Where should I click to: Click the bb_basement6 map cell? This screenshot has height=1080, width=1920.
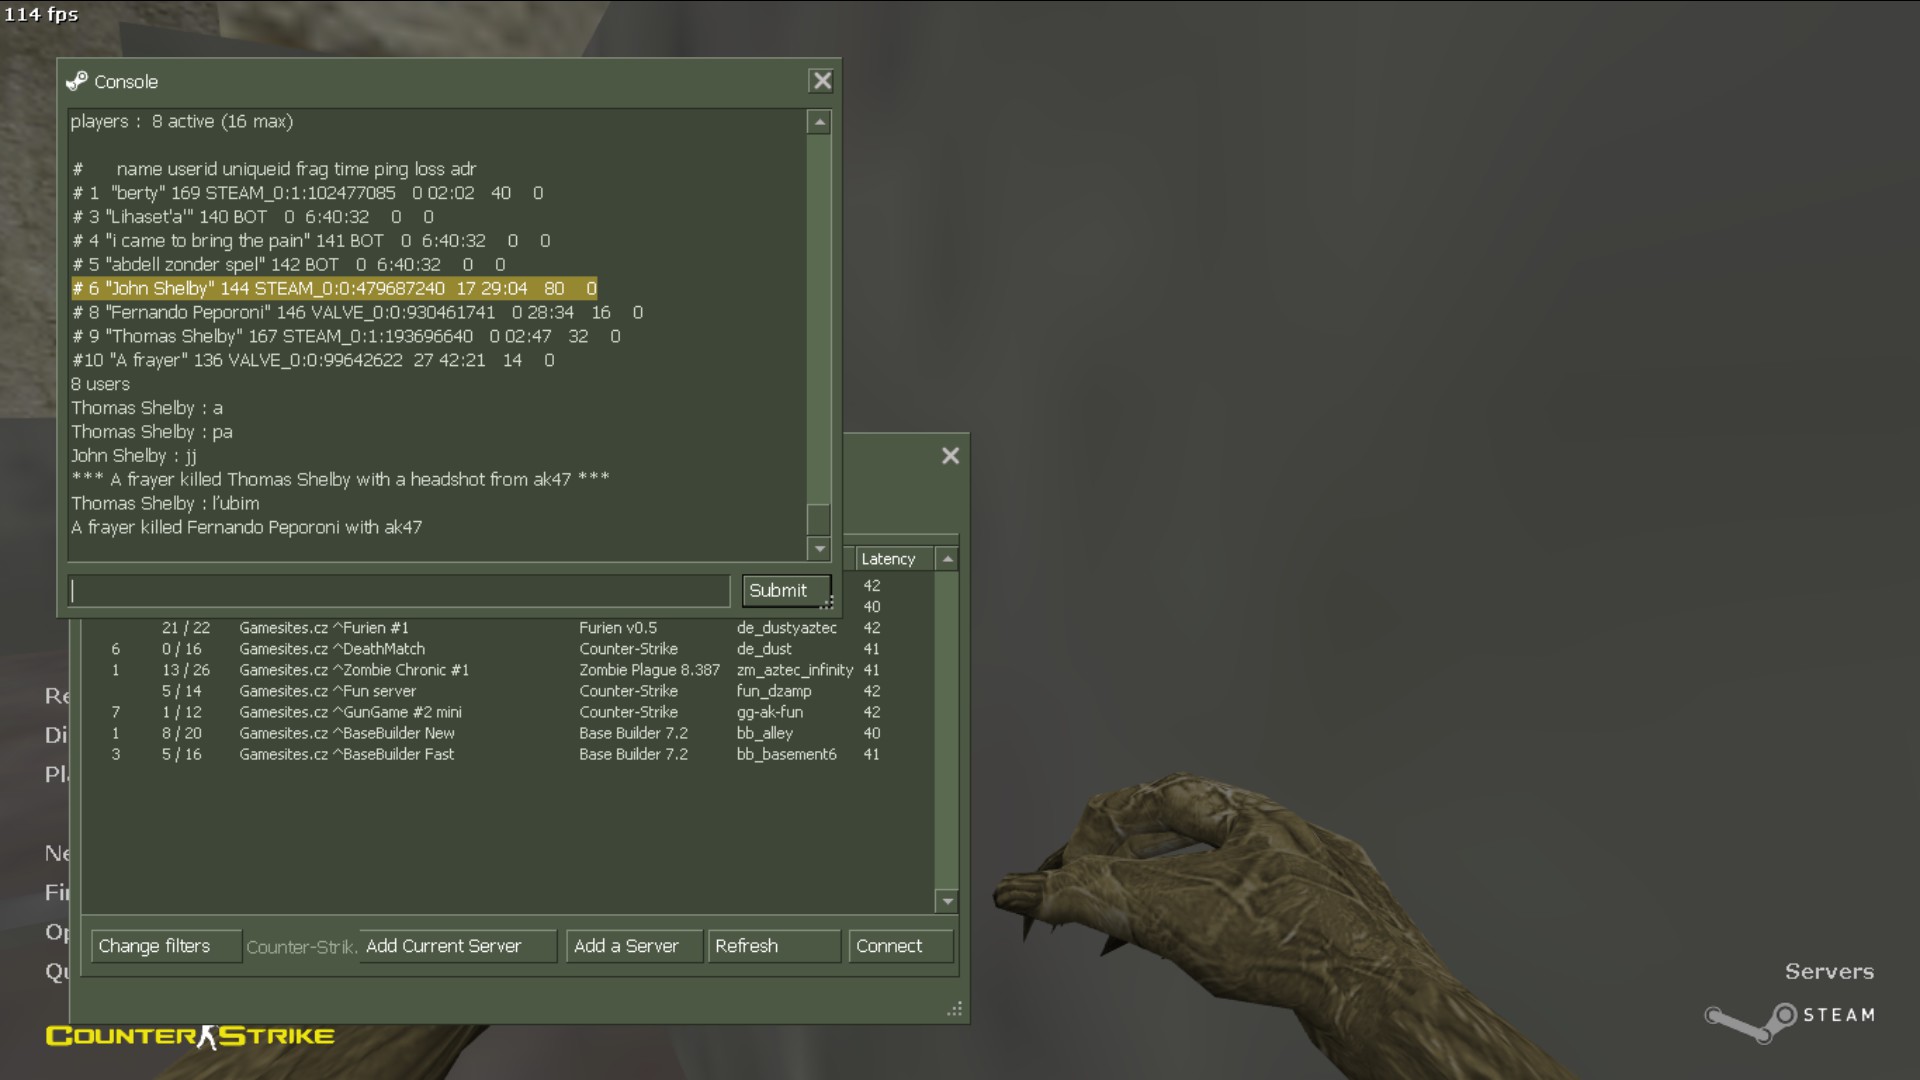pyautogui.click(x=787, y=754)
